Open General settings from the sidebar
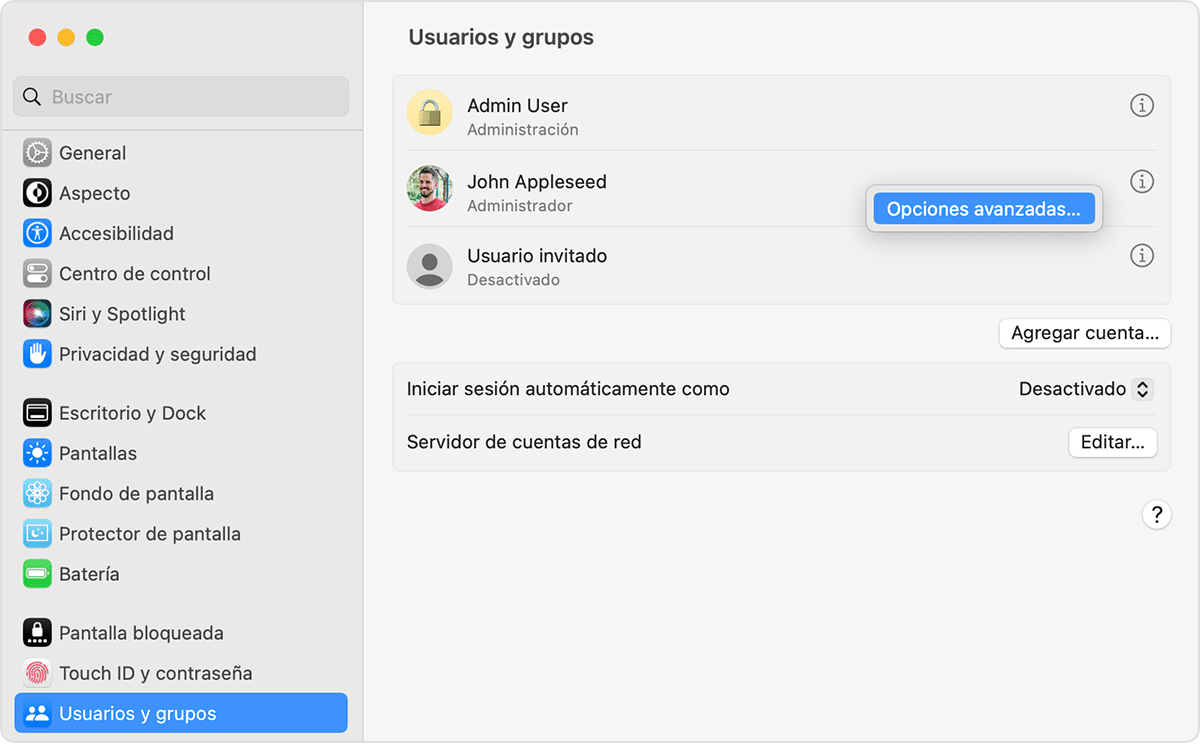Viewport: 1200px width, 744px height. [x=95, y=152]
